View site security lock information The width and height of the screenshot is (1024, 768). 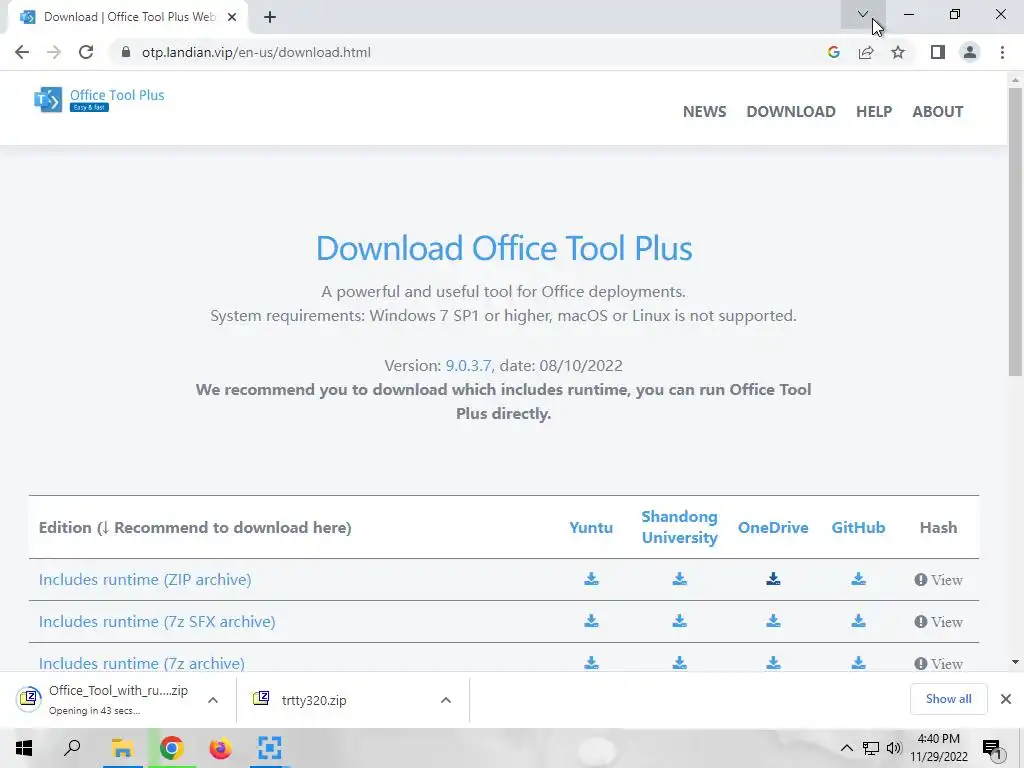126,52
